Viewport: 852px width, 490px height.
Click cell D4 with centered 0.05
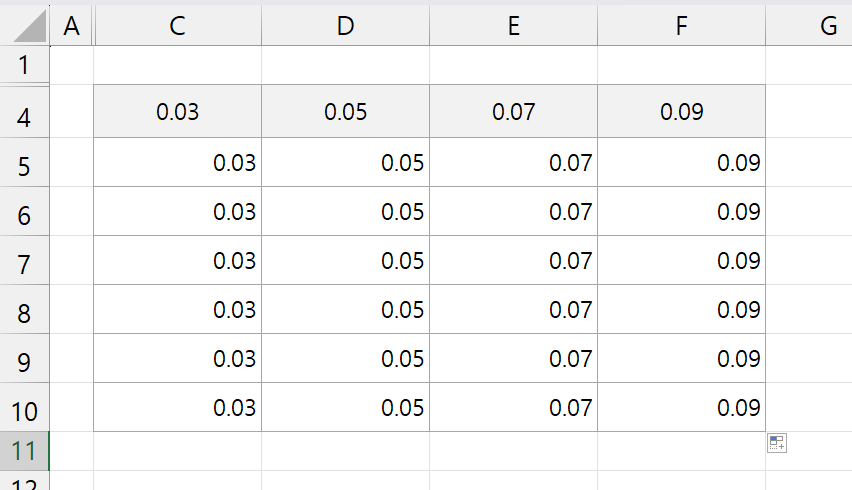click(x=346, y=111)
